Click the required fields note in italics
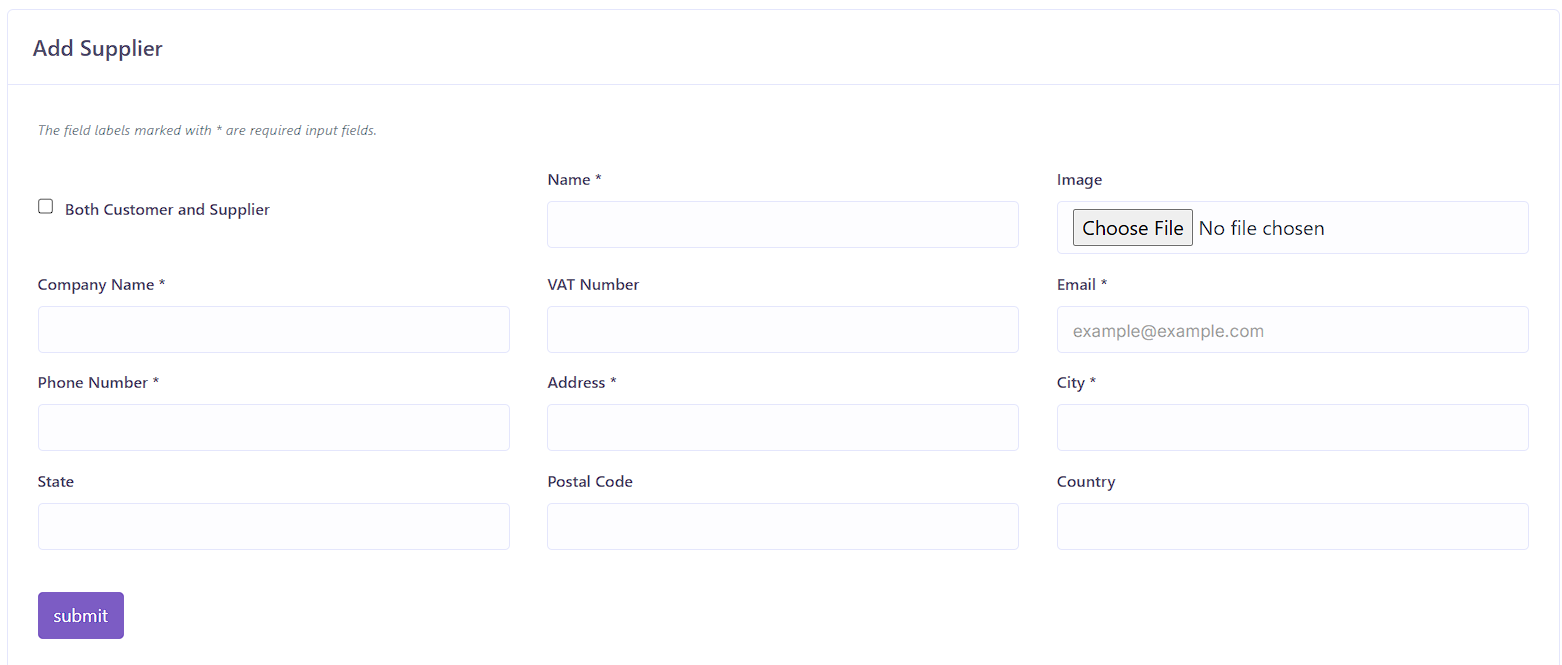This screenshot has height=665, width=1562. [x=207, y=130]
